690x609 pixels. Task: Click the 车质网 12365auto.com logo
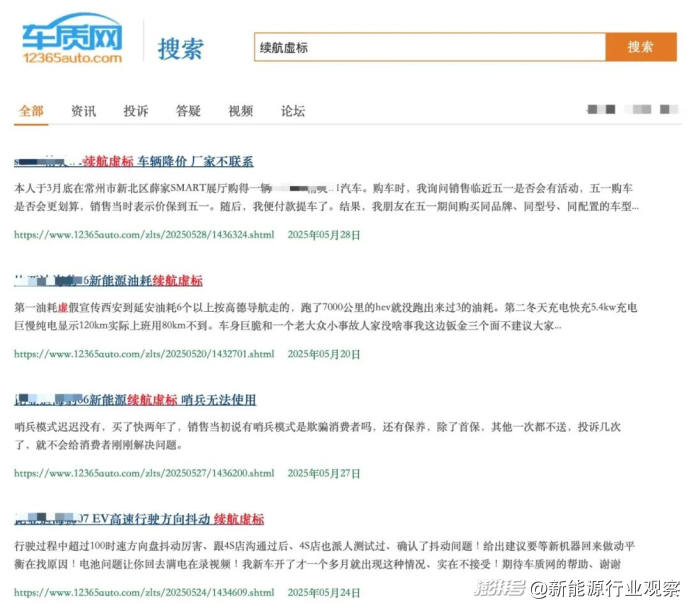point(72,39)
